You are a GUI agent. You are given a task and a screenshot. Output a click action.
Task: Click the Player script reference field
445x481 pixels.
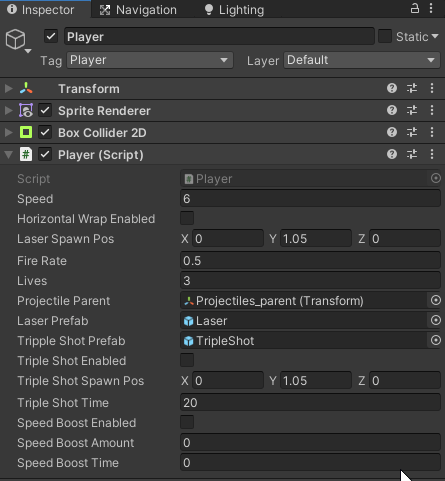coord(305,179)
